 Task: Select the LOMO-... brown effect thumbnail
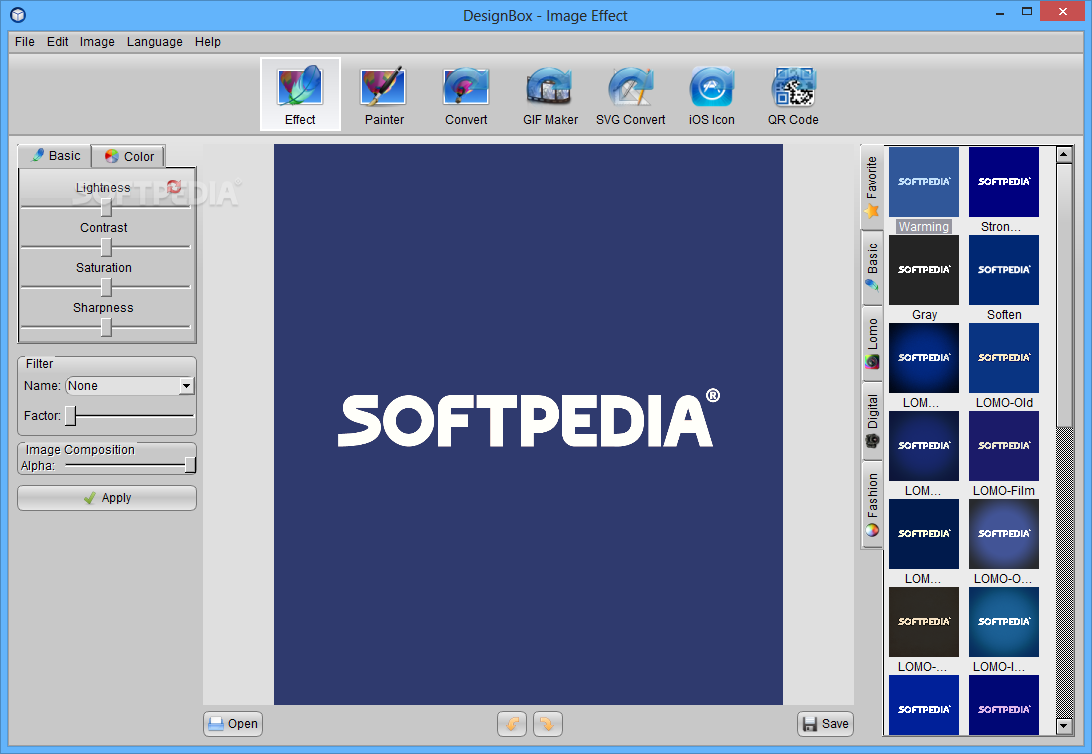[923, 622]
